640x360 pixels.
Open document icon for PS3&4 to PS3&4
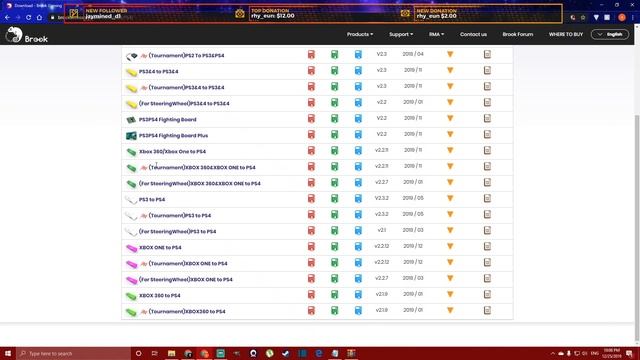coord(487,70)
